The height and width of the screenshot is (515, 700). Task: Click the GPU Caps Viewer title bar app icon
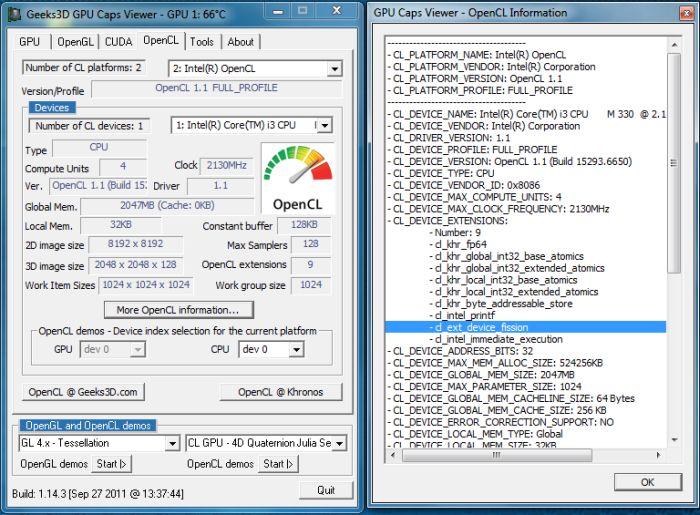pos(15,14)
